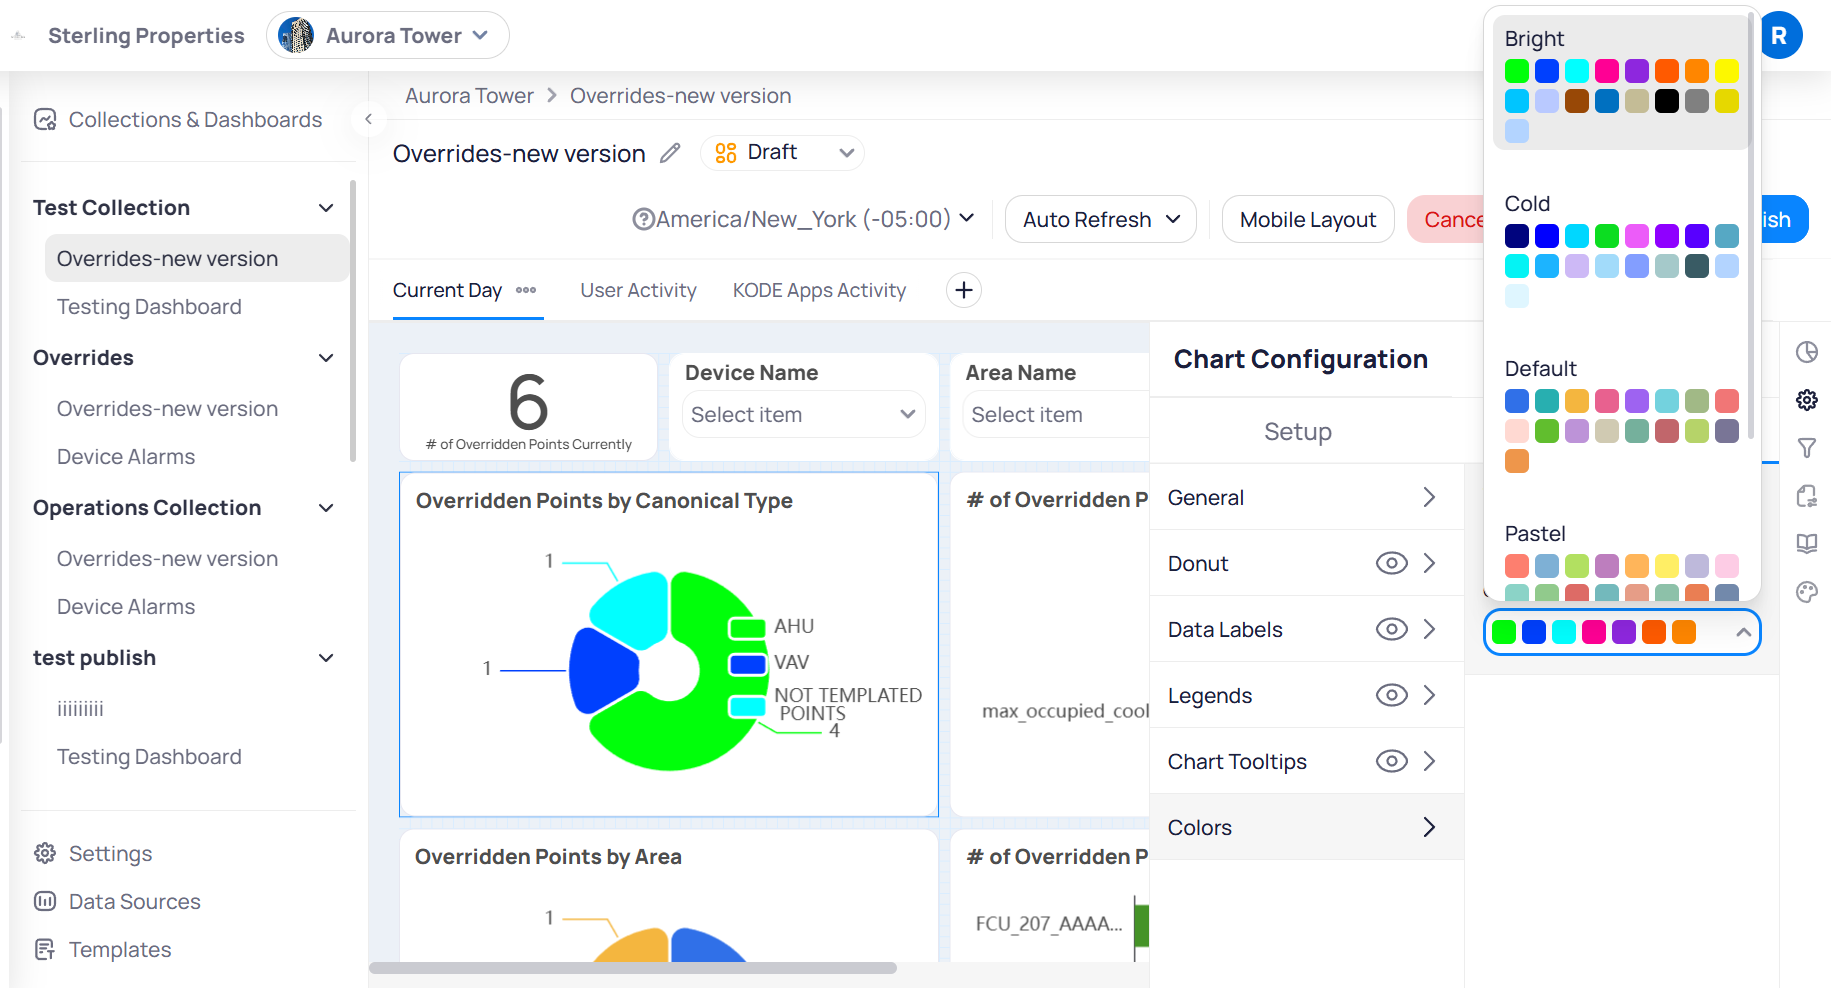Click the color palette icon in right rail
Screen dimensions: 1831x988
point(1806,592)
